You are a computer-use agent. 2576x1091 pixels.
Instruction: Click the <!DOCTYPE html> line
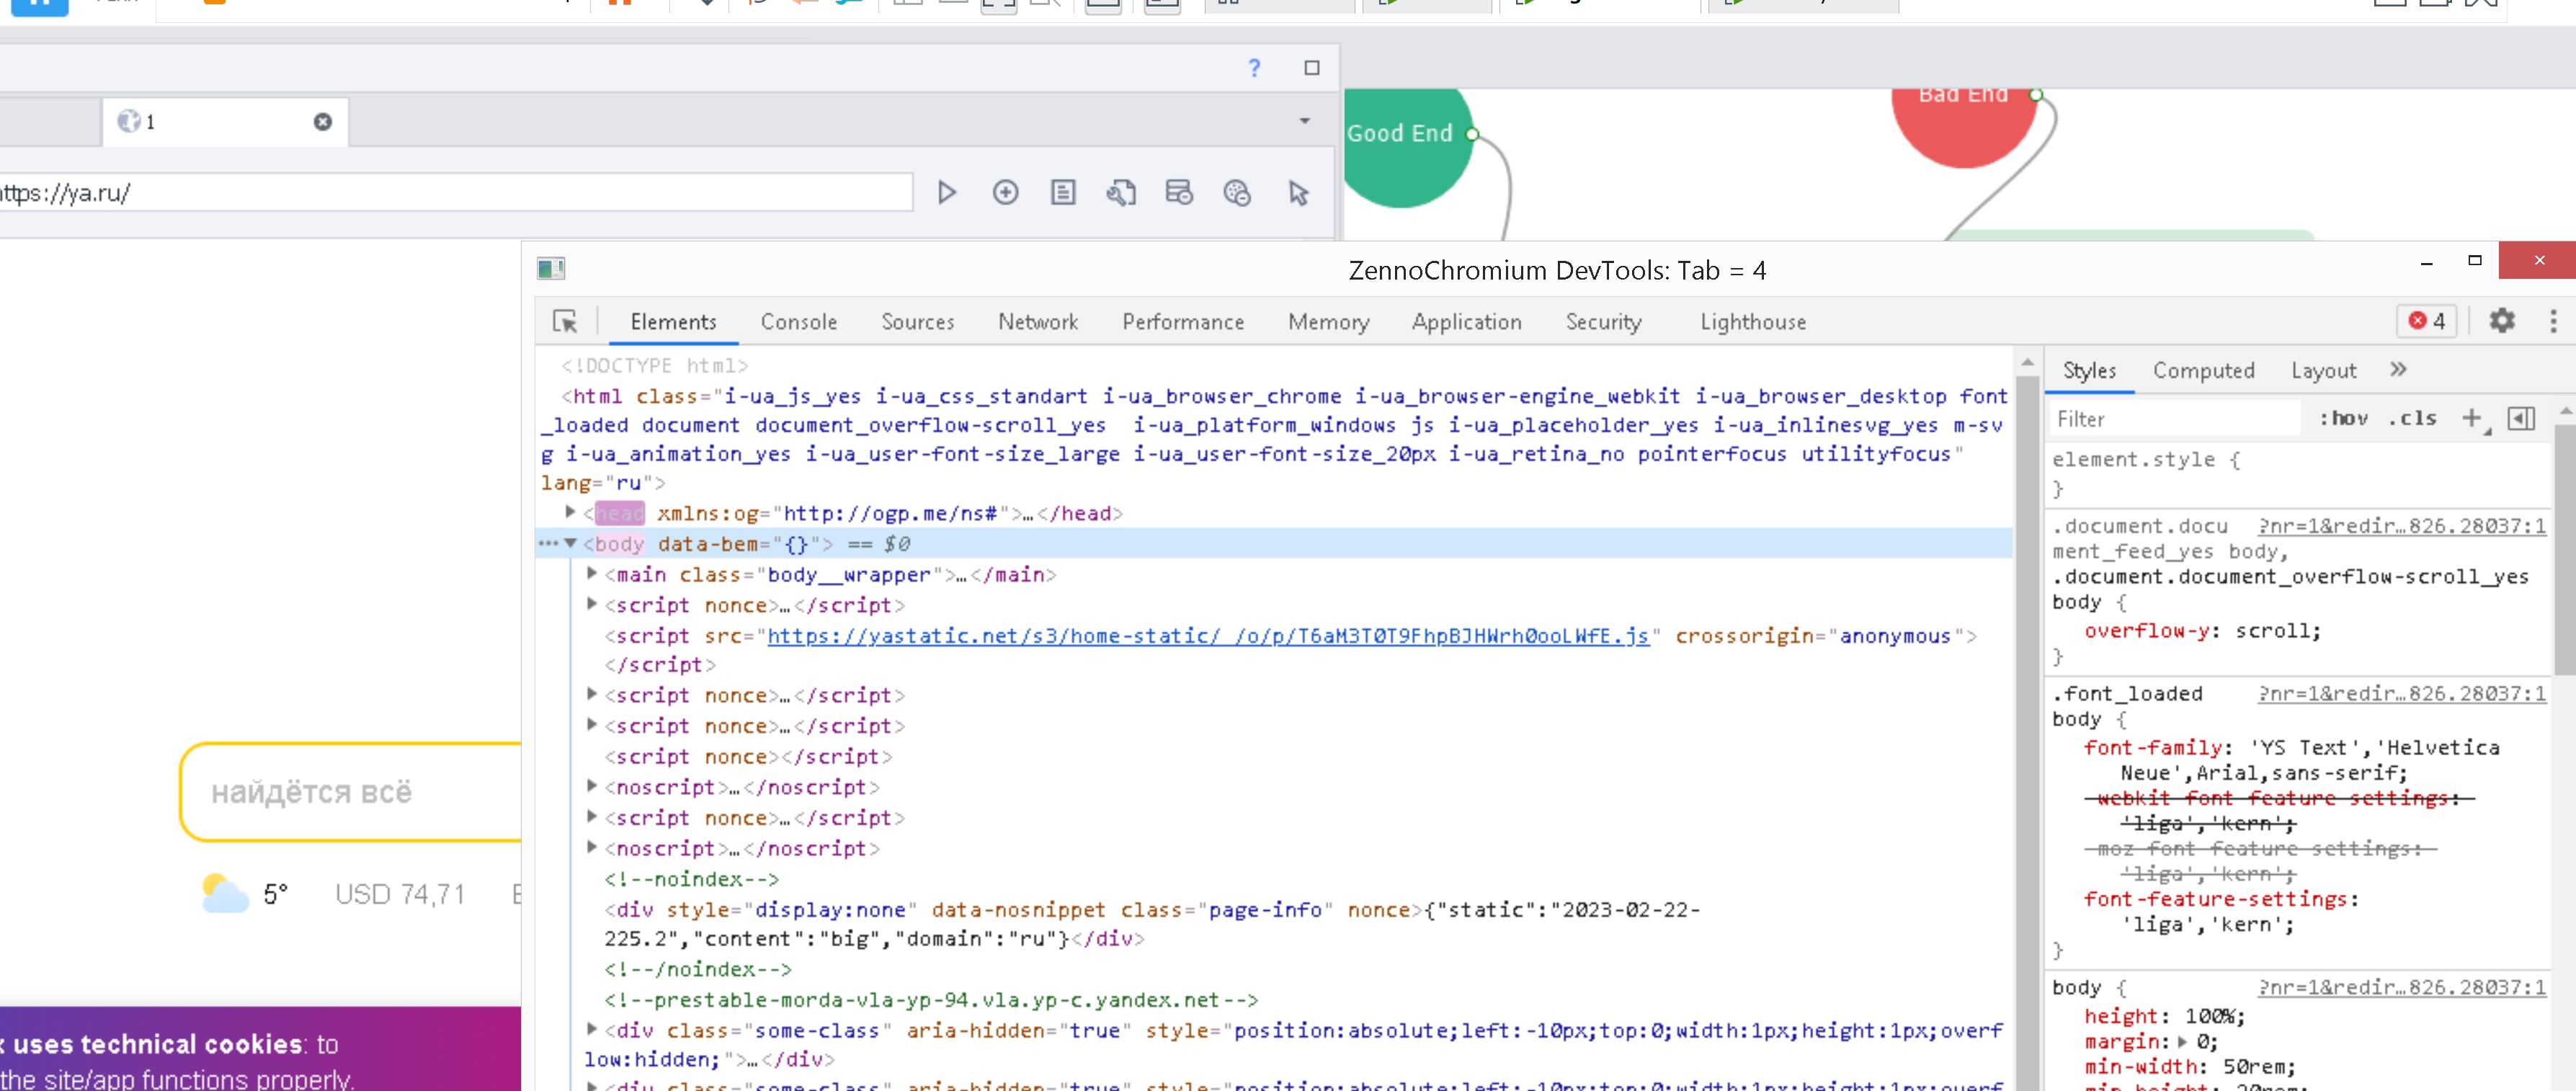(x=654, y=366)
